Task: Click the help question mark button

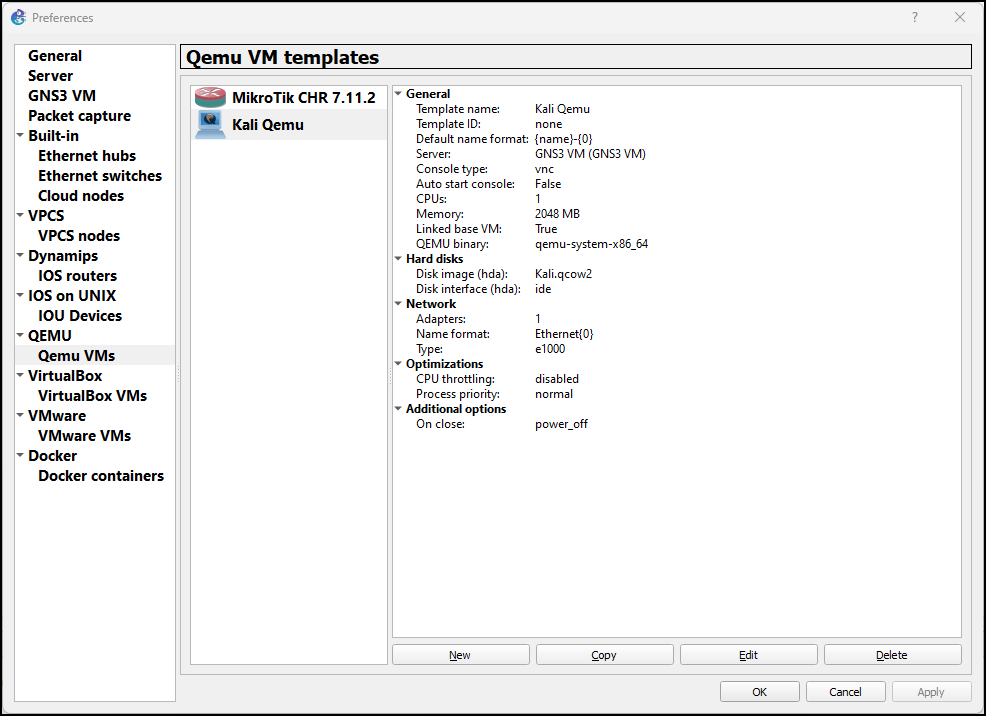Action: pos(915,18)
